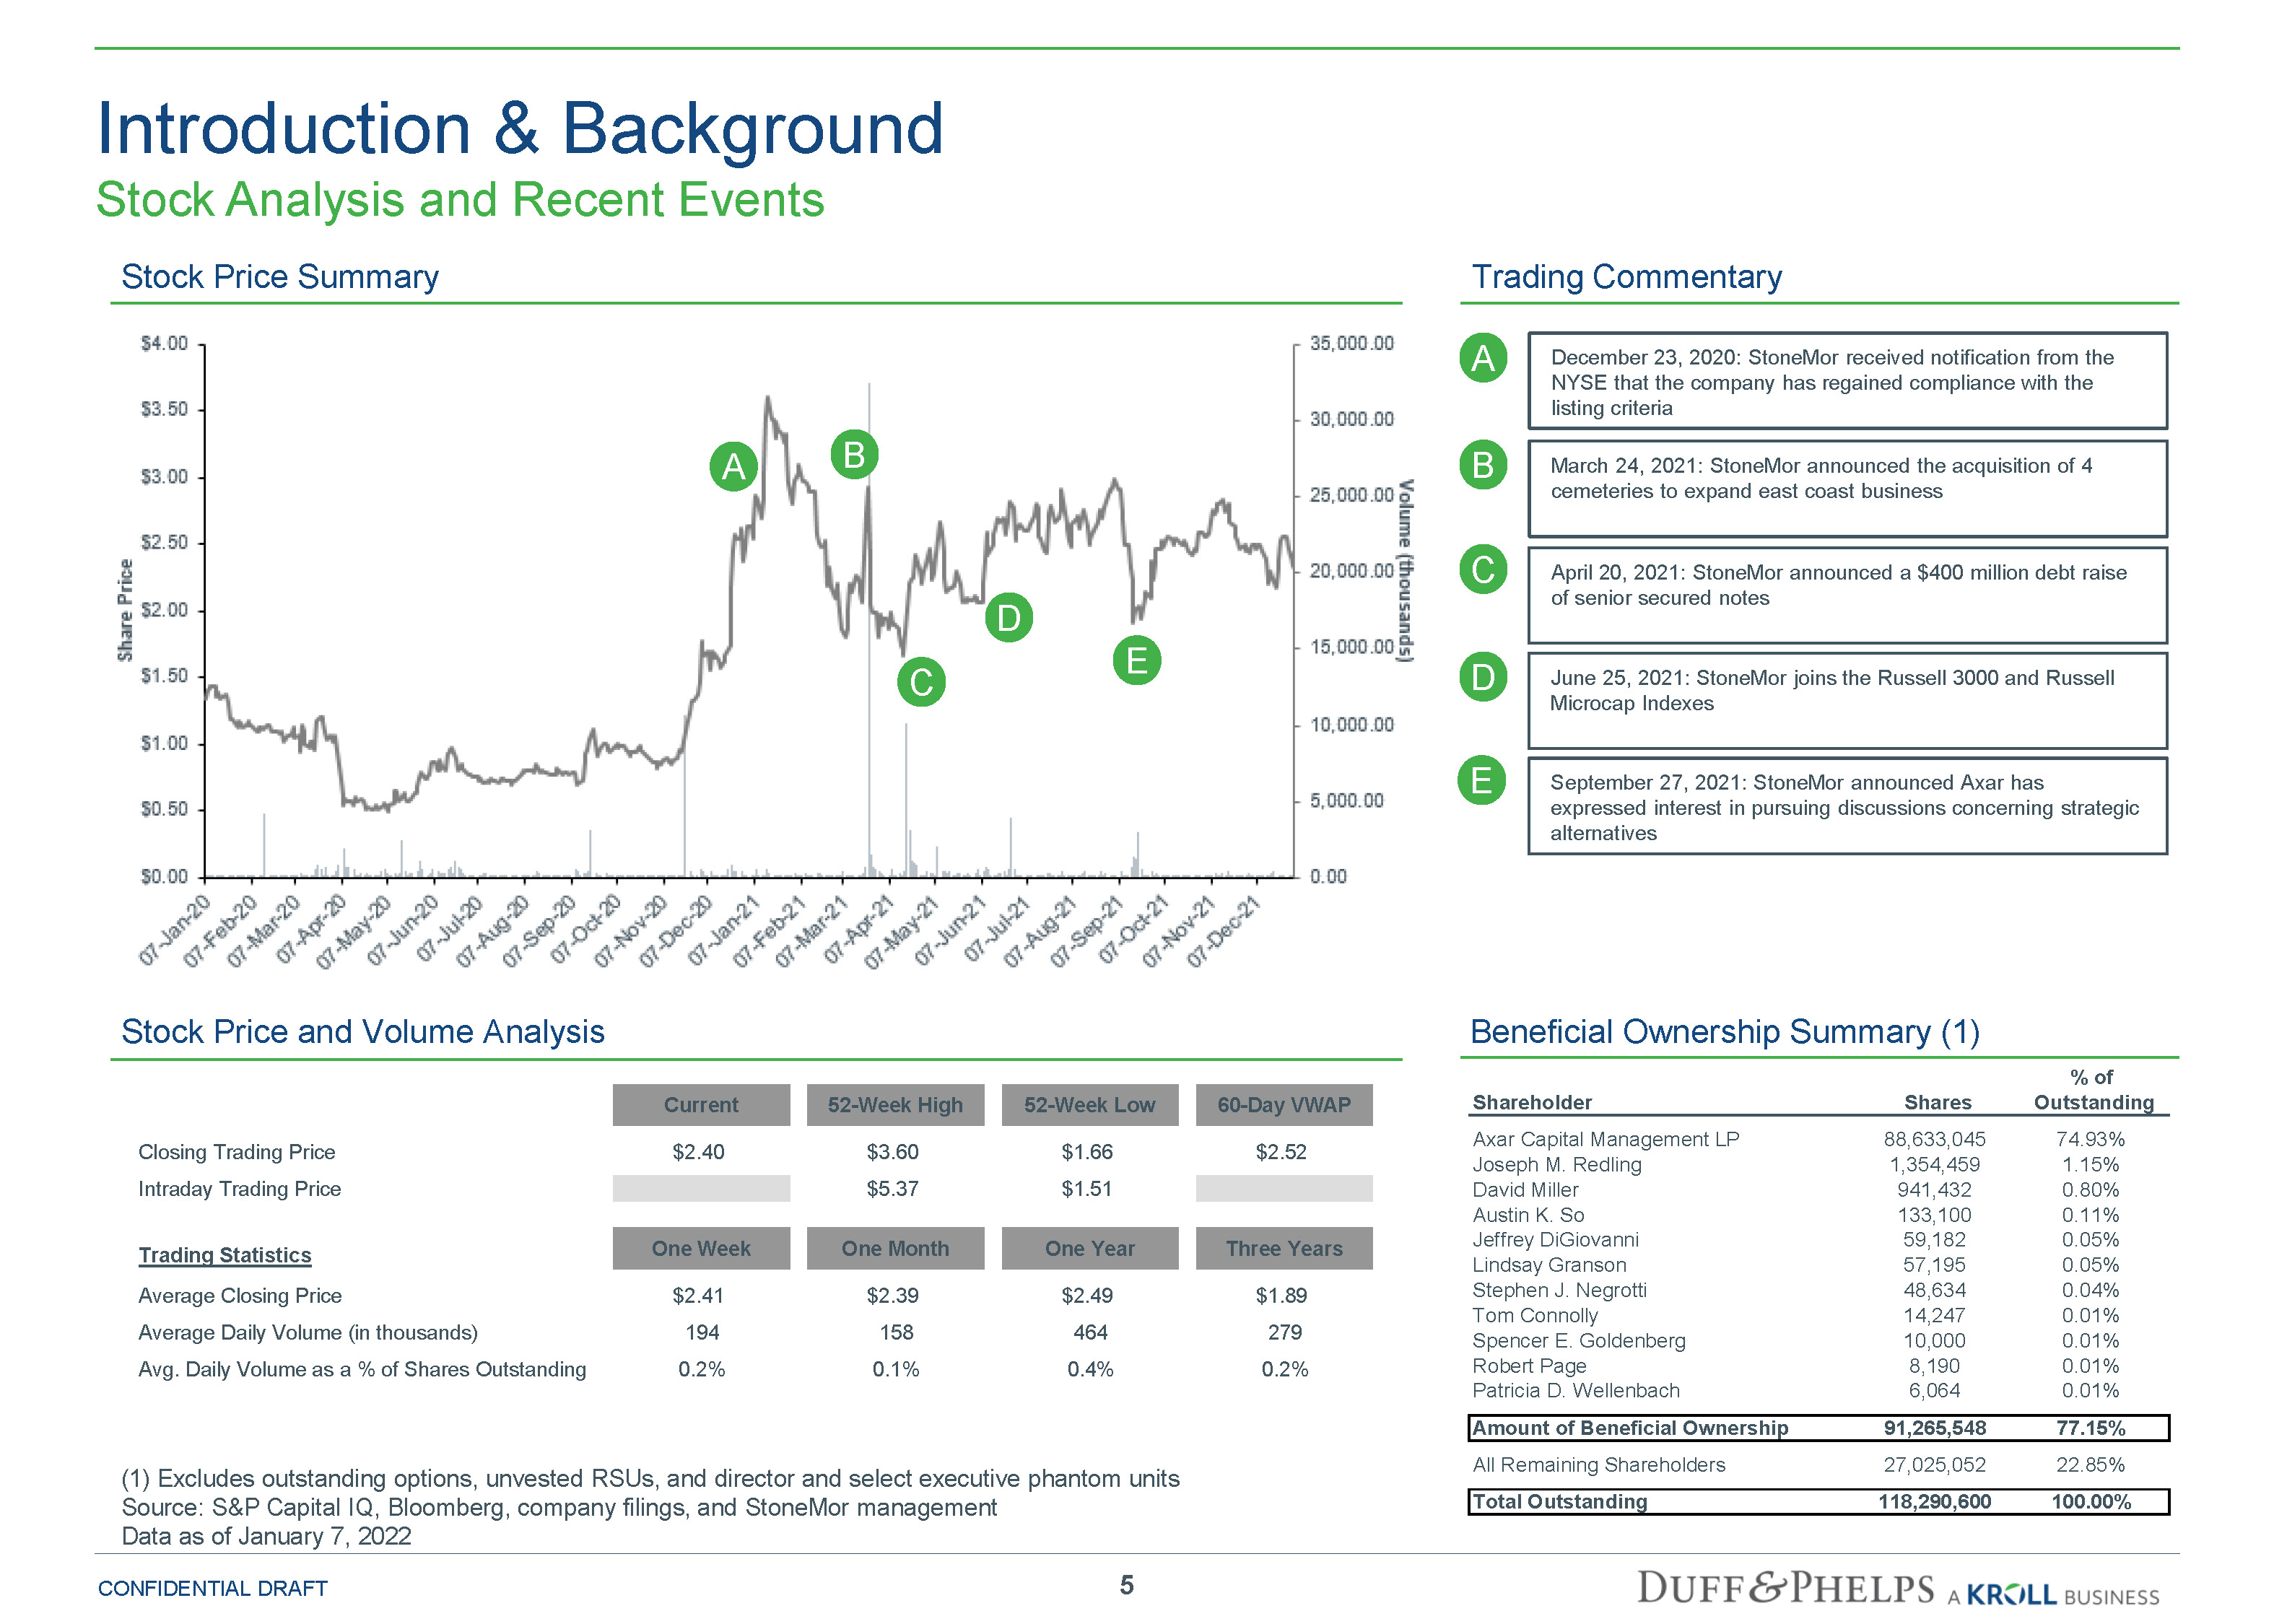Click the Duff & Phelps logo

click(x=1785, y=1588)
